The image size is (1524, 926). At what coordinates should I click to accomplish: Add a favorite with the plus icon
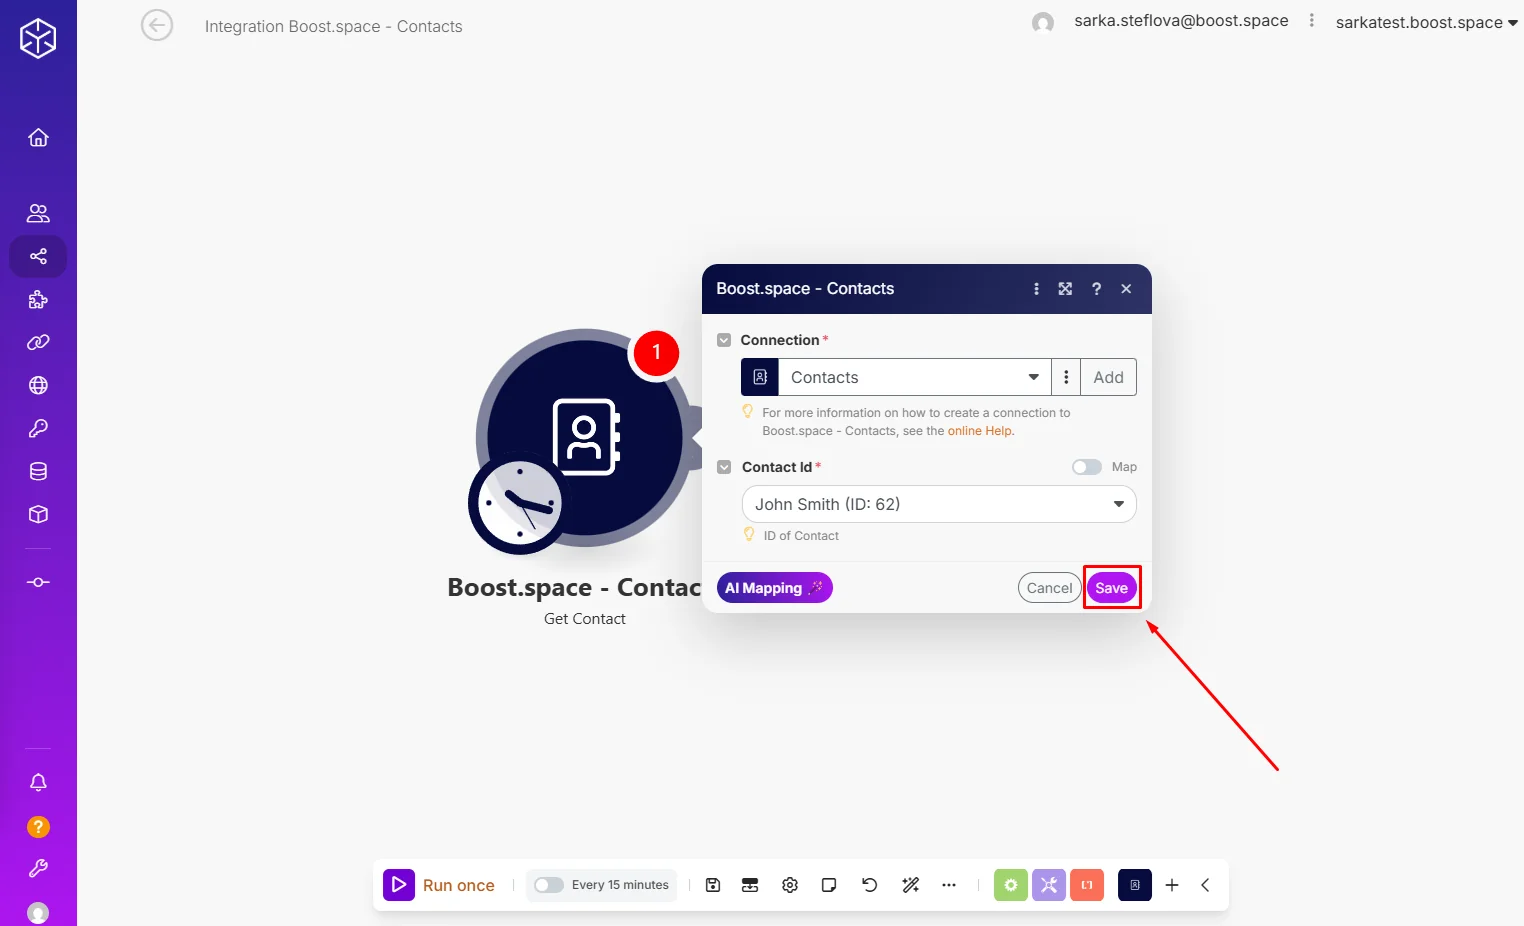(x=1172, y=885)
